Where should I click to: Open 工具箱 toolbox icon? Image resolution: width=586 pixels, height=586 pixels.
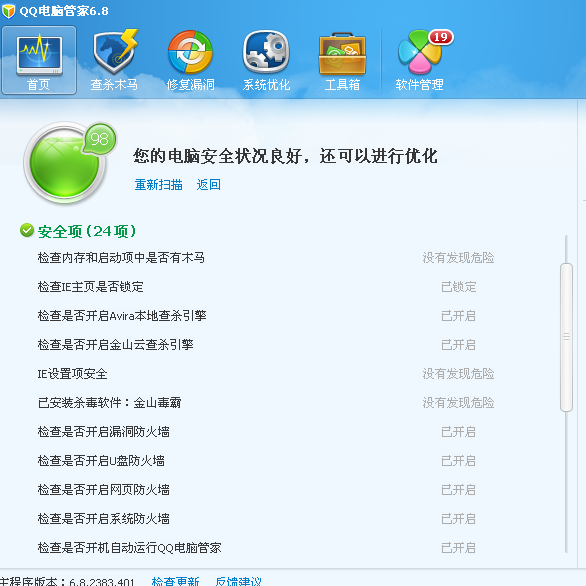342,60
